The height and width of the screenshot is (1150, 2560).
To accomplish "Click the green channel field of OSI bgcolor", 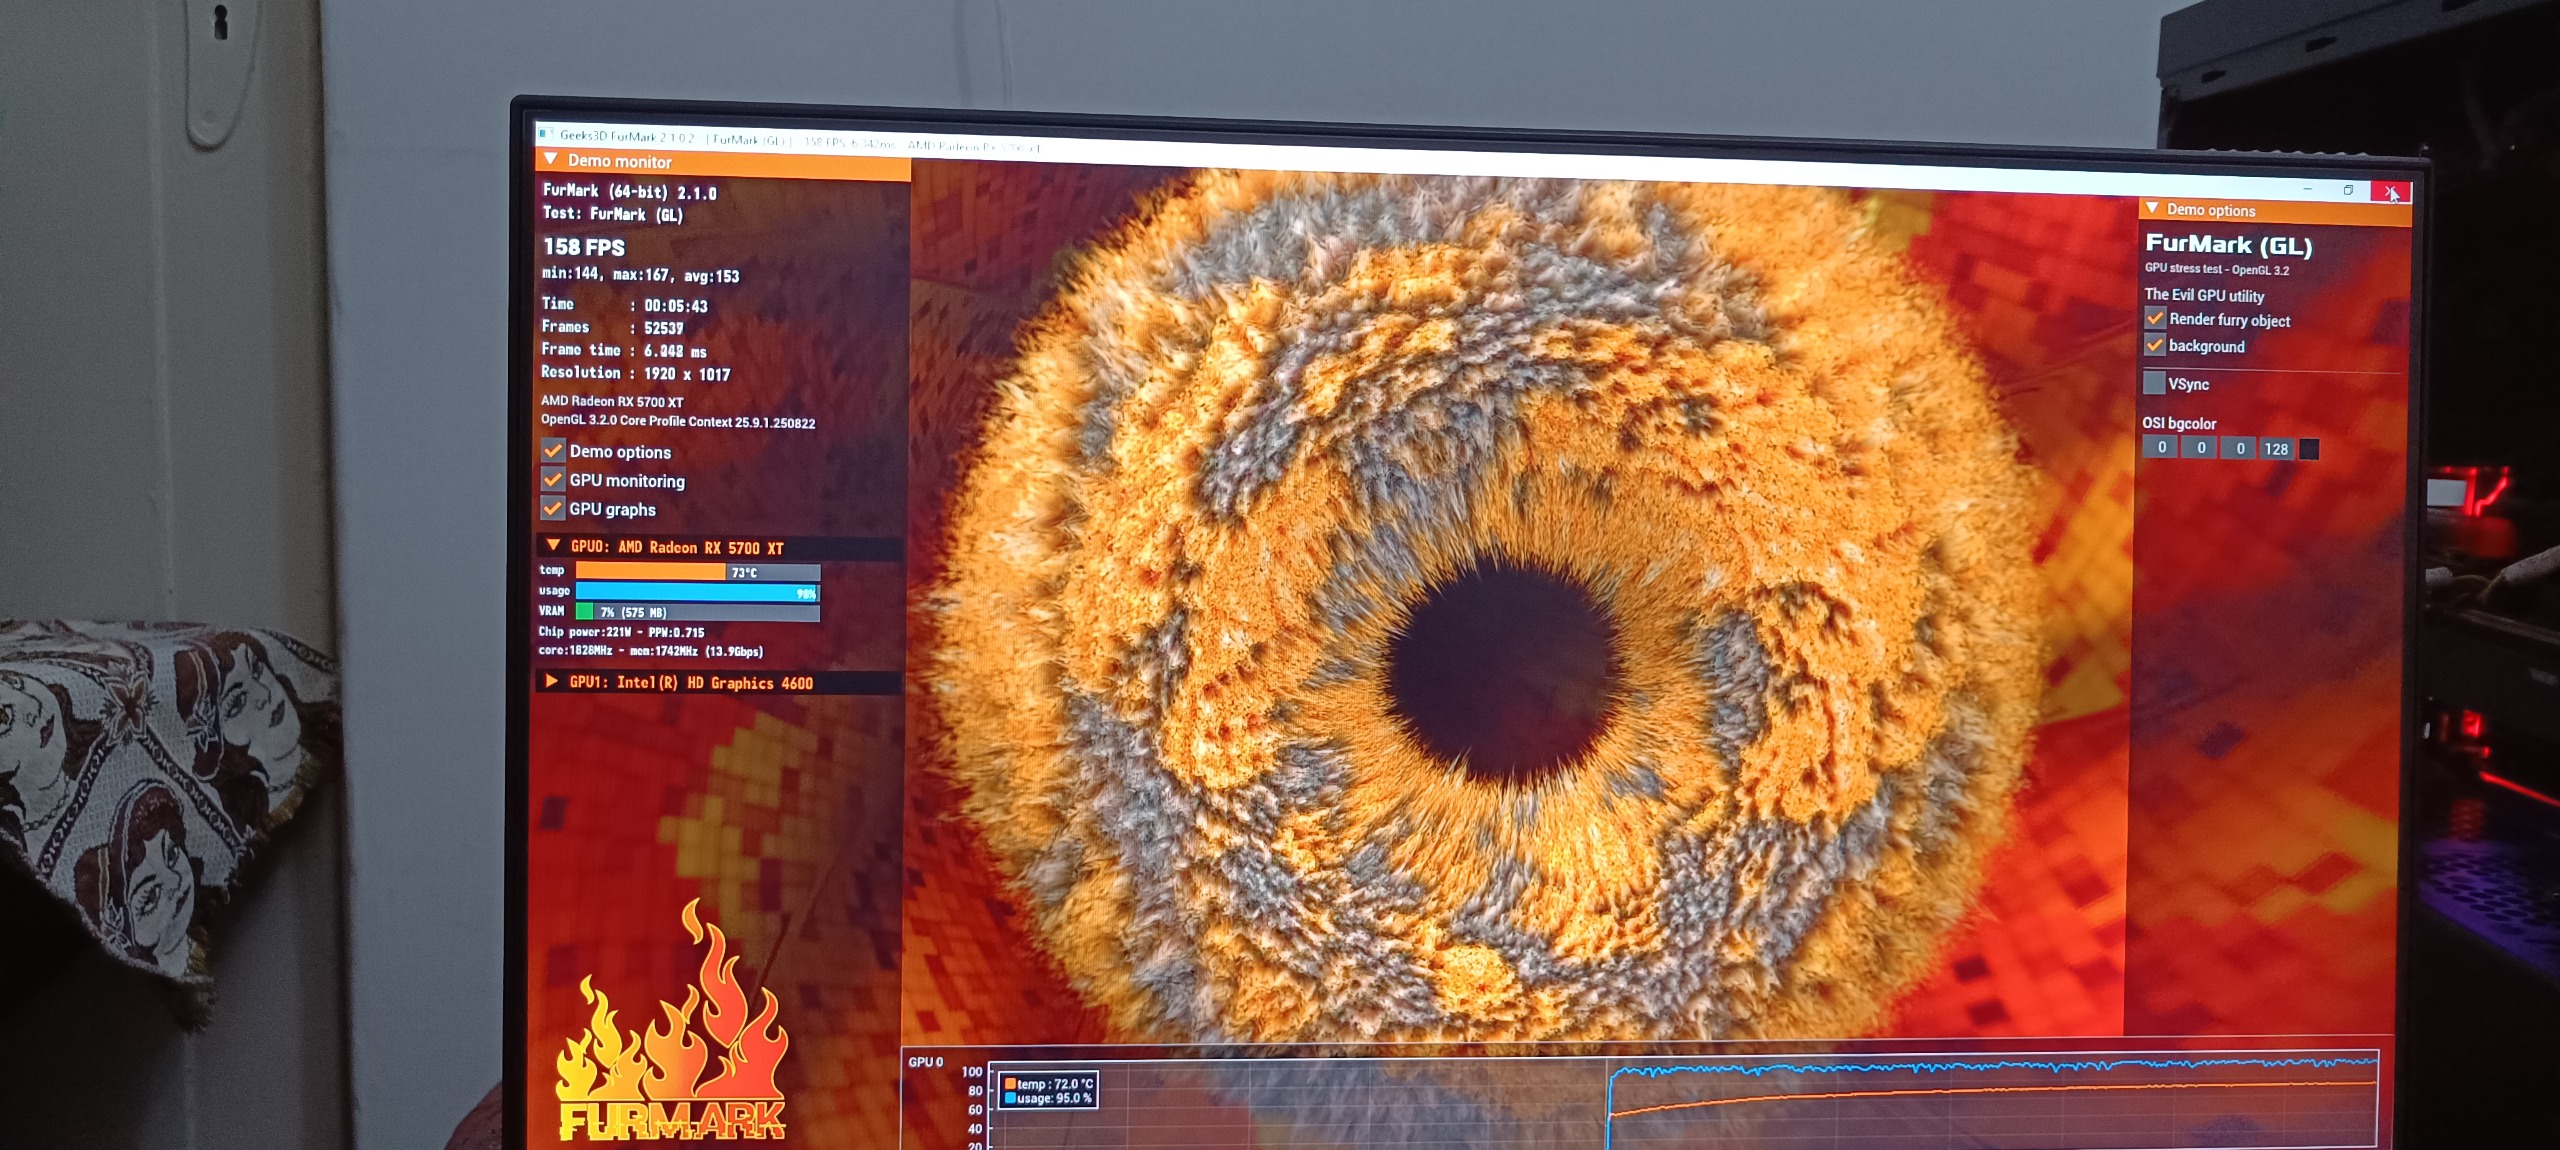I will (x=2200, y=448).
